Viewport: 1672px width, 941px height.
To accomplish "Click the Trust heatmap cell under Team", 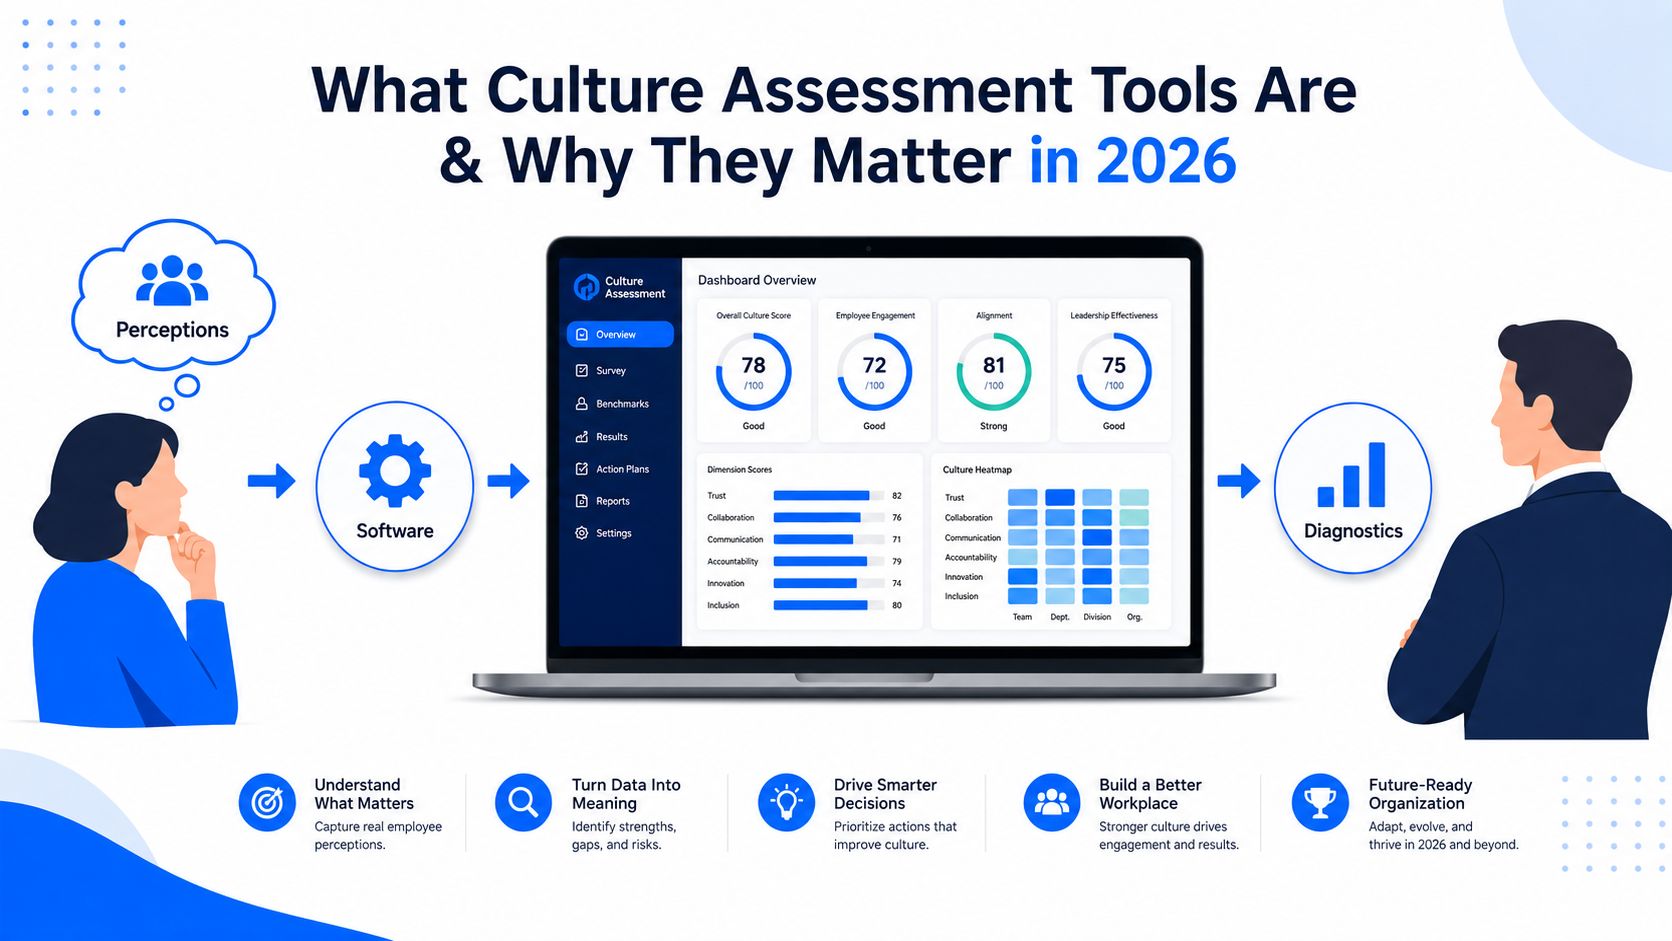I will point(1022,497).
